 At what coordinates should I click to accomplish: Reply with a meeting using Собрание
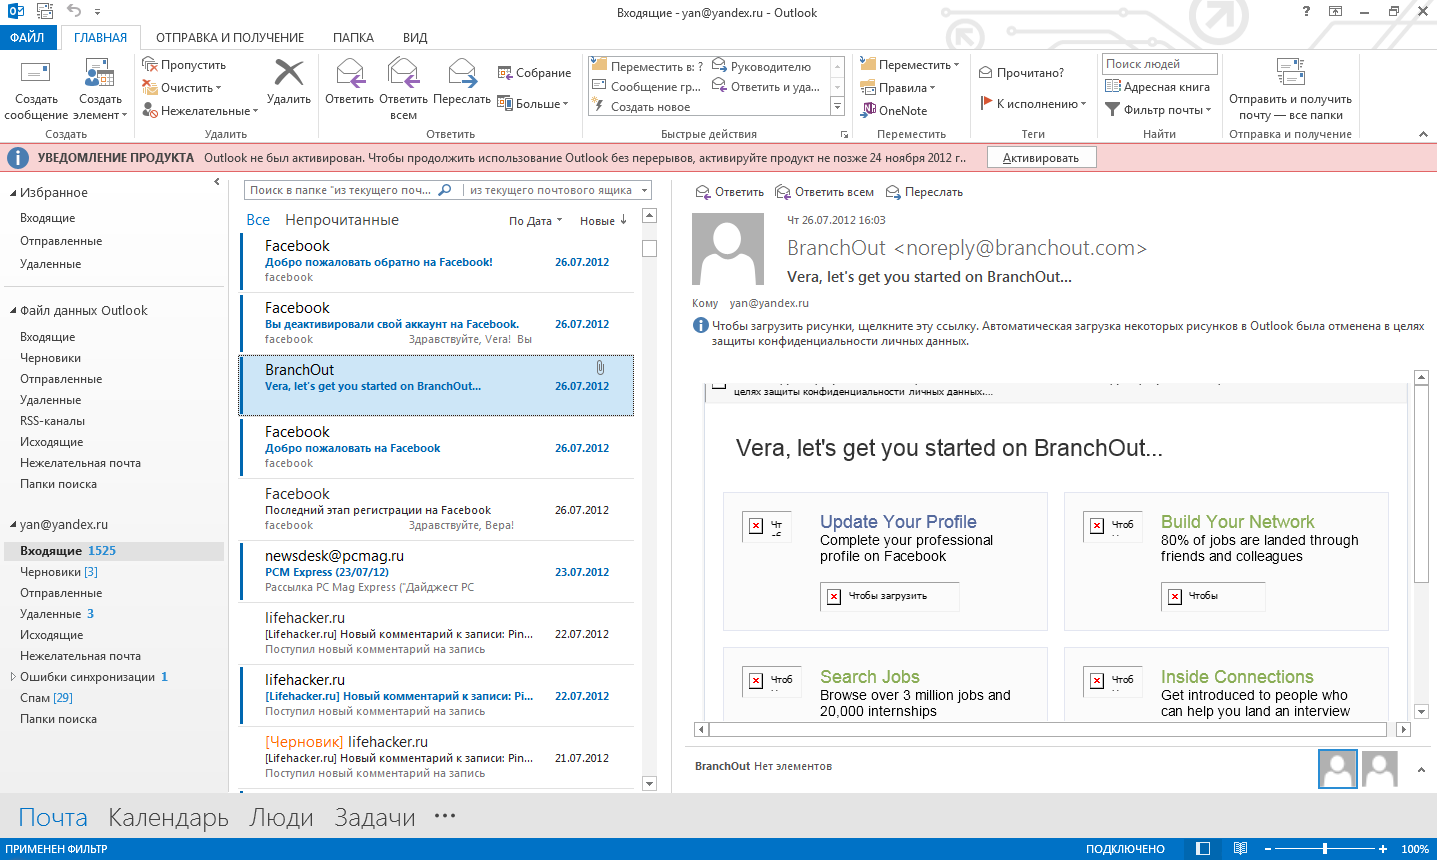click(x=534, y=73)
